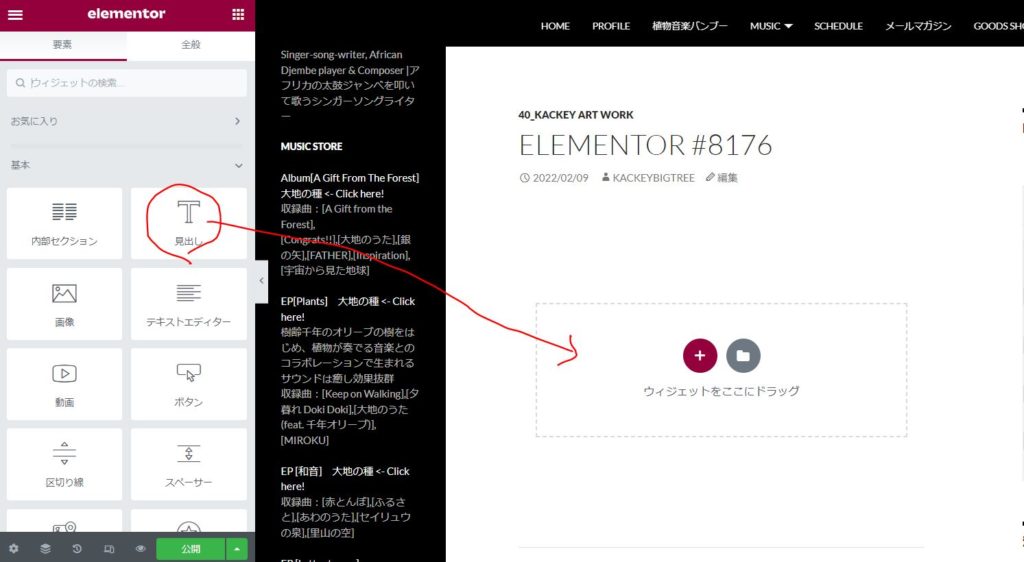The width and height of the screenshot is (1024, 562).
Task: Open the widgets grid icon
Action: [x=238, y=14]
